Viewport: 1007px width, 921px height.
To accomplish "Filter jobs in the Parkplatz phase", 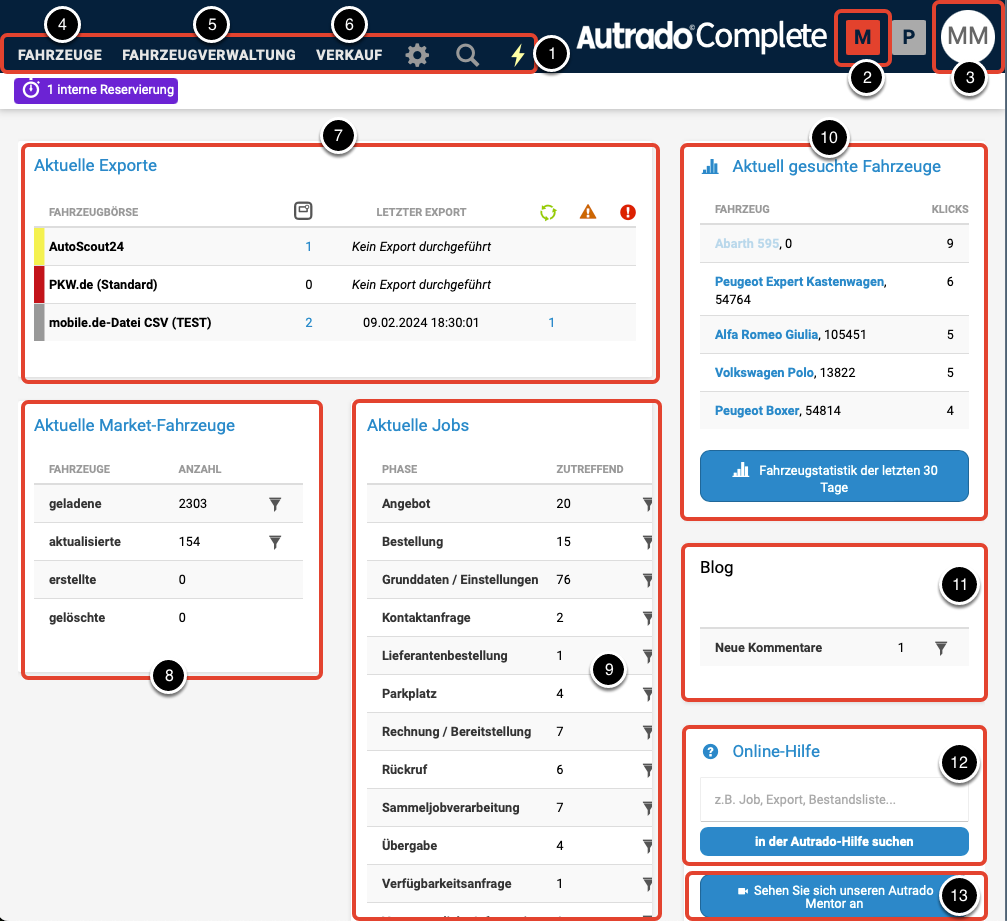I will pos(647,694).
